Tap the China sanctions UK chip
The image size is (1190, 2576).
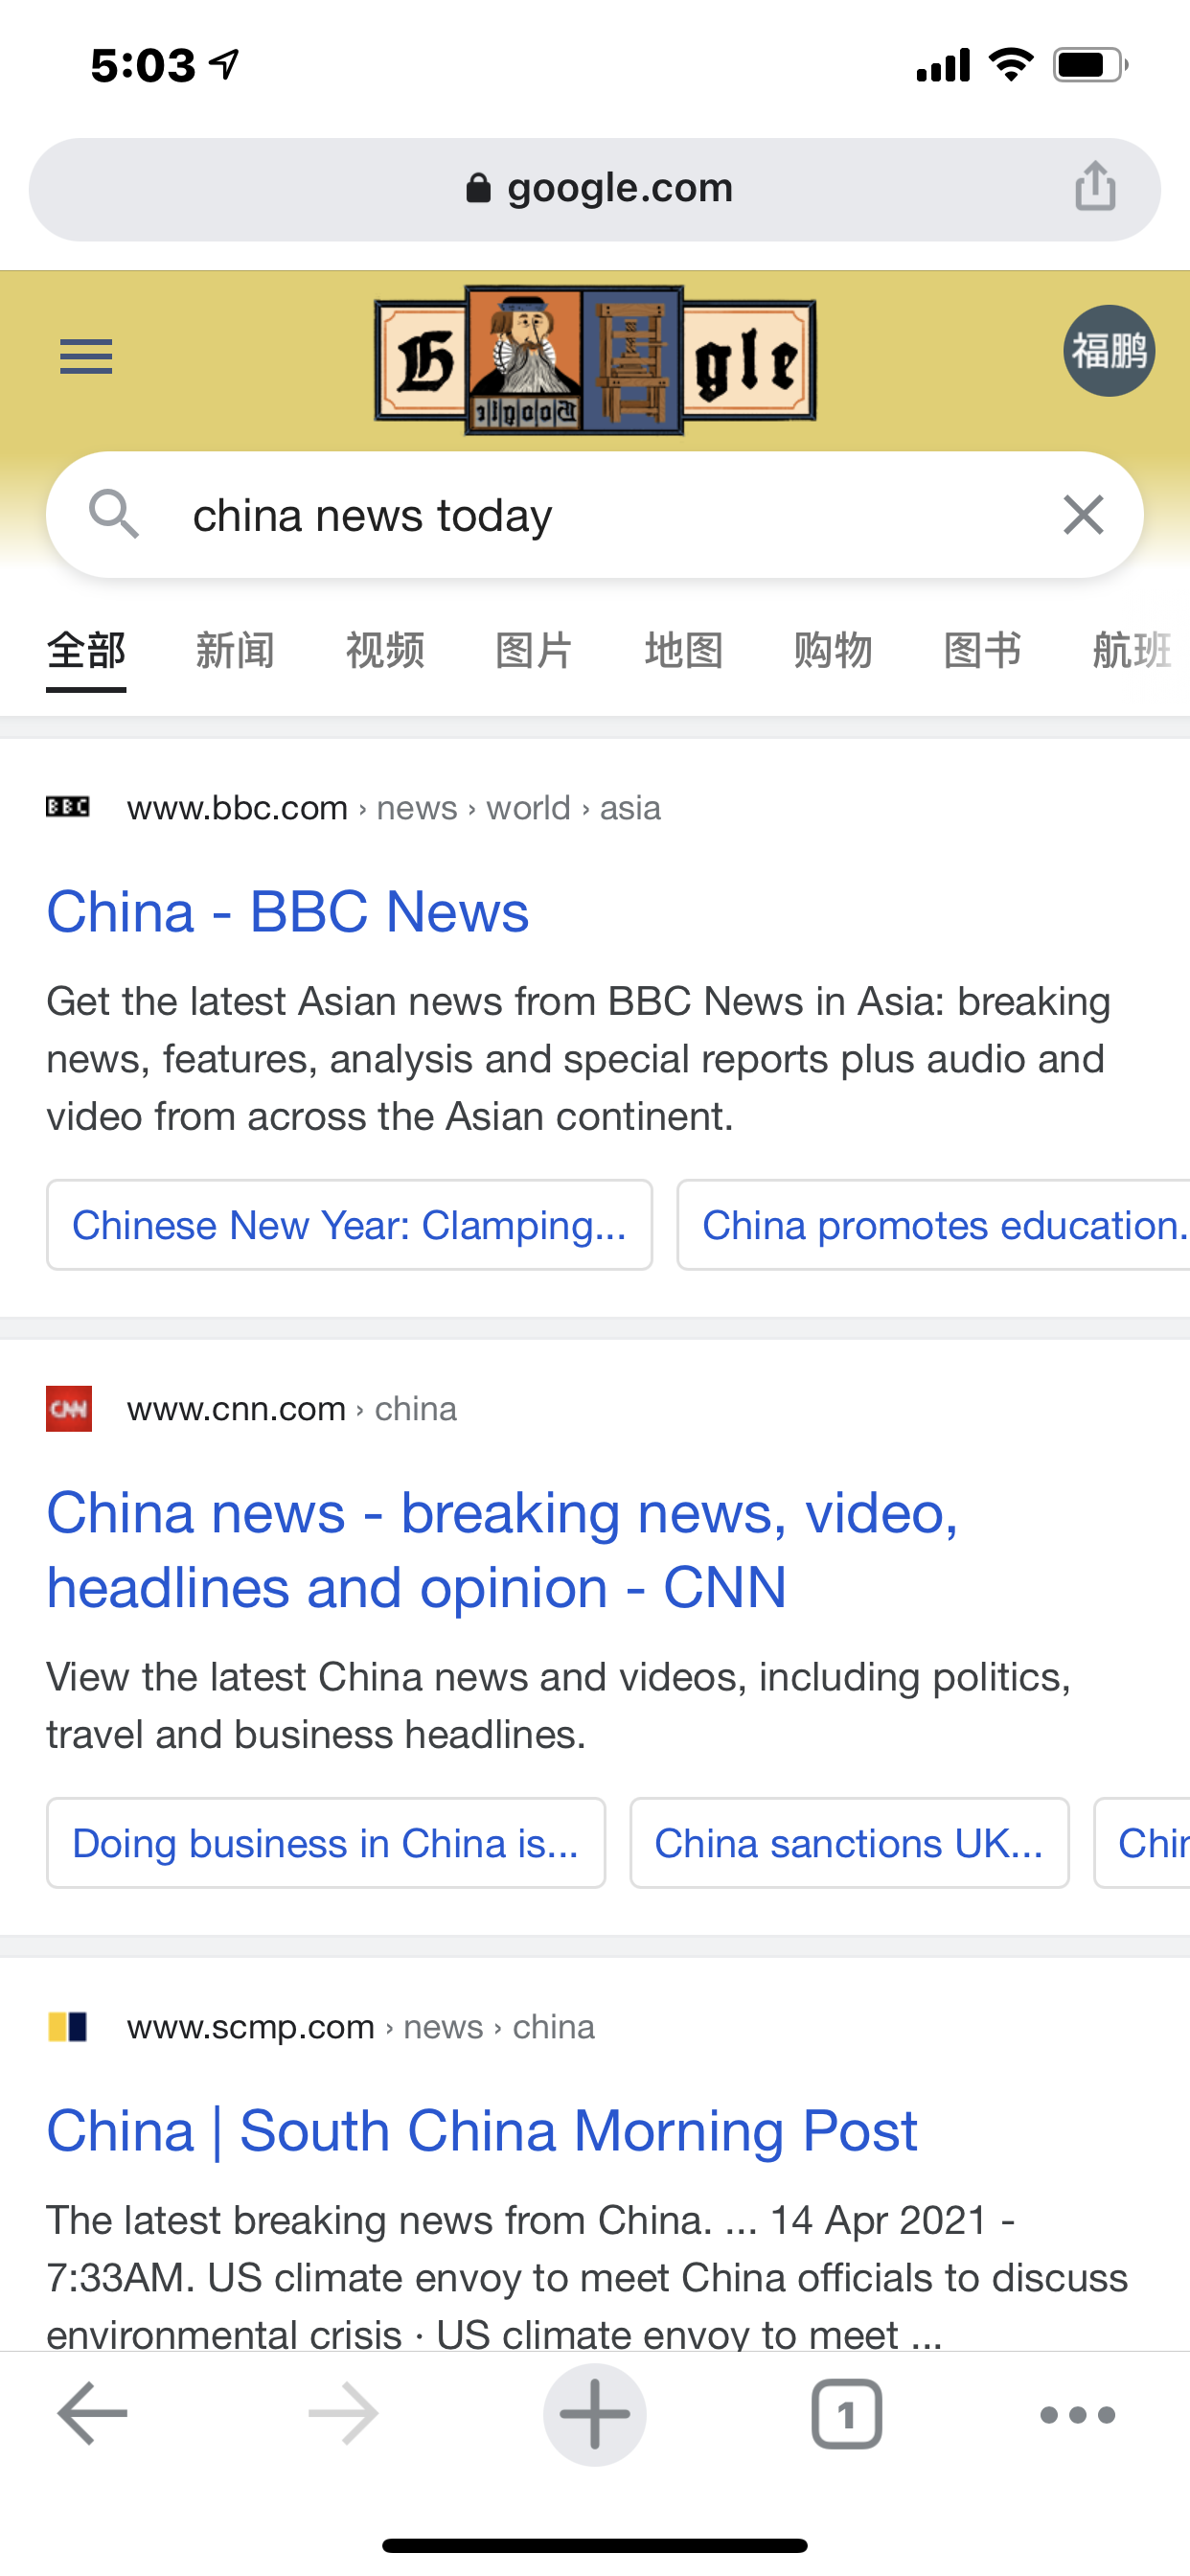click(849, 1843)
